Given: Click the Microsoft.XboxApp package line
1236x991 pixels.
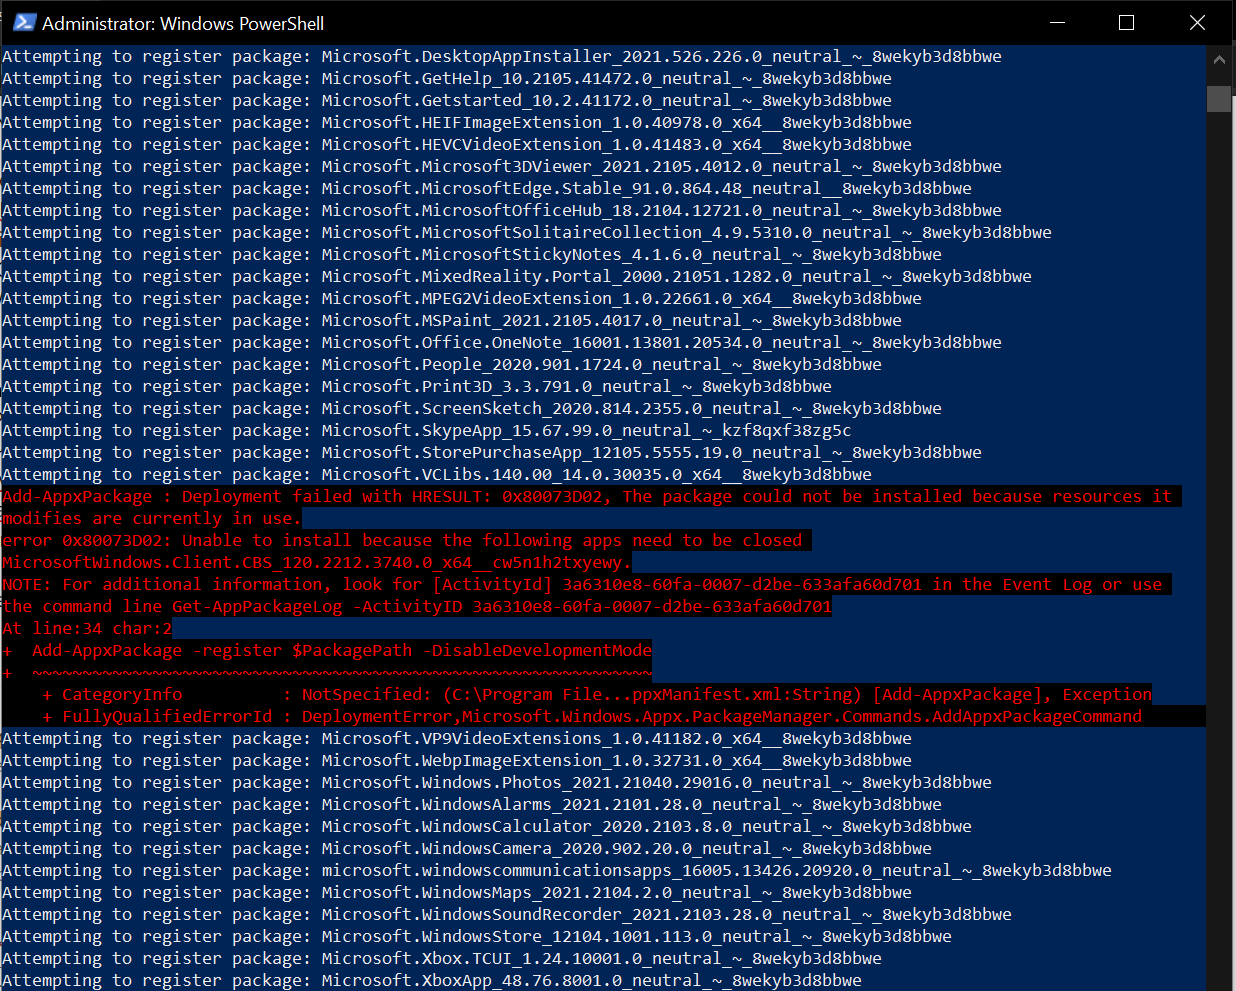Looking at the screenshot, I should (x=432, y=980).
